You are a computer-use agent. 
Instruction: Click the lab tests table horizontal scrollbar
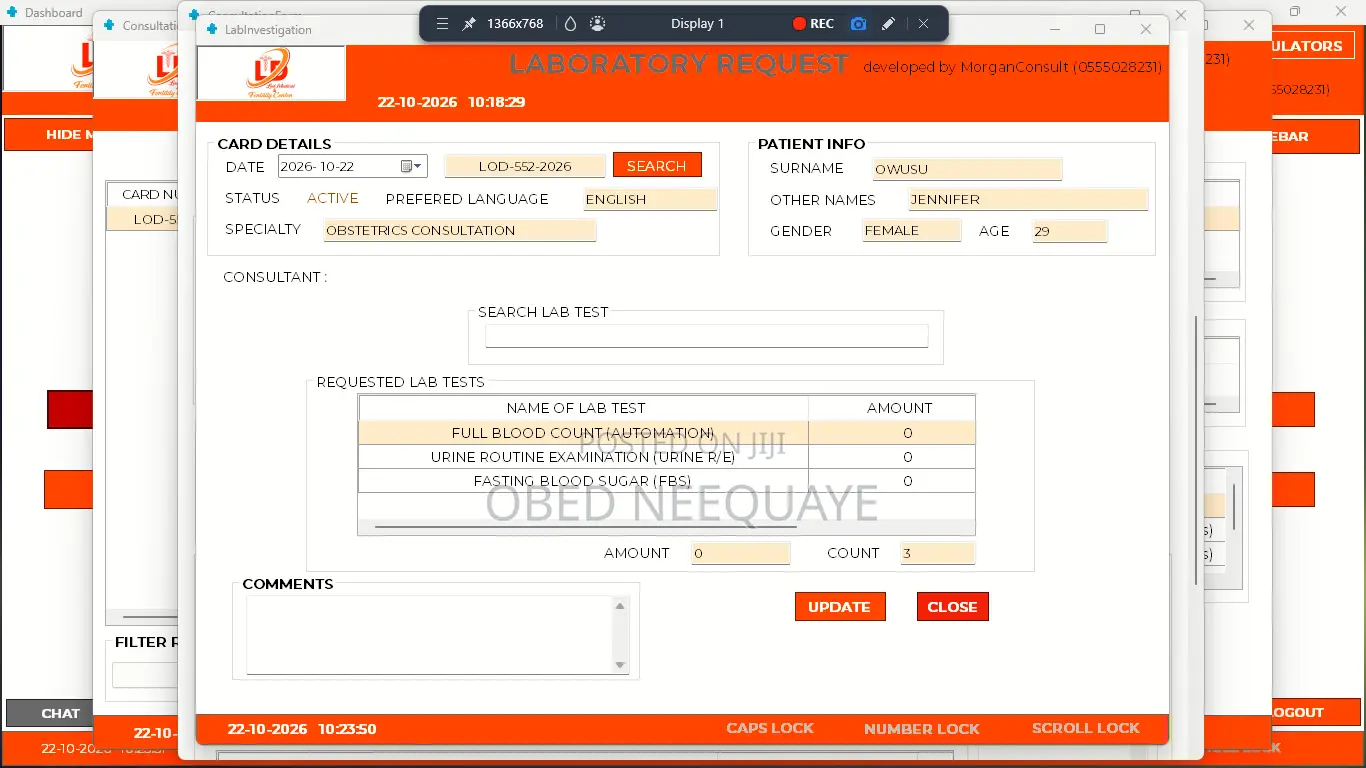click(x=585, y=526)
